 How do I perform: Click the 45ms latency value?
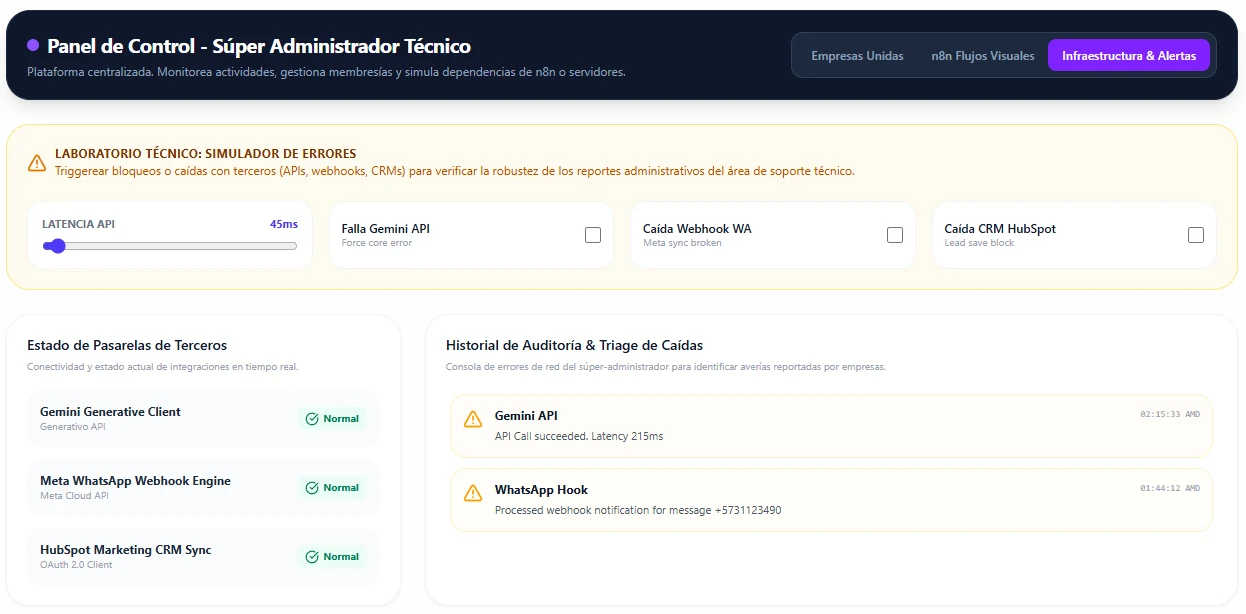(283, 224)
